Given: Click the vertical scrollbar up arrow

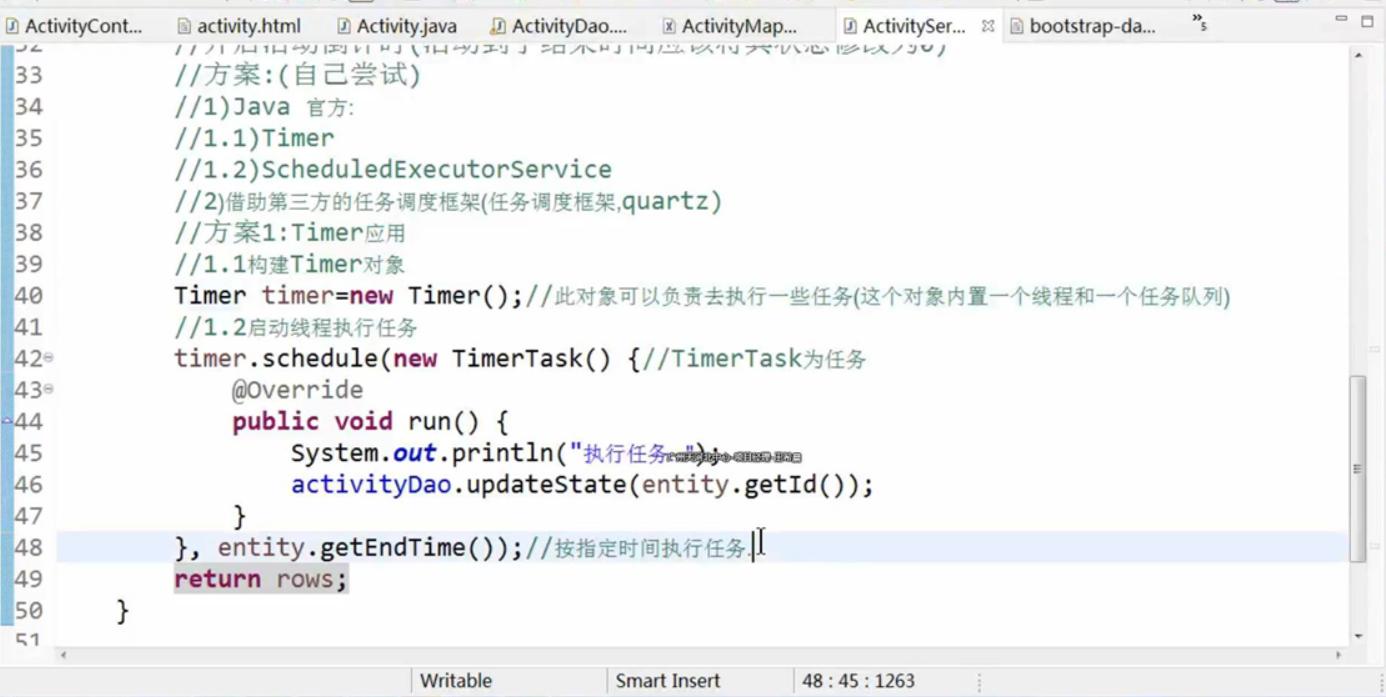Looking at the screenshot, I should tap(1358, 55).
